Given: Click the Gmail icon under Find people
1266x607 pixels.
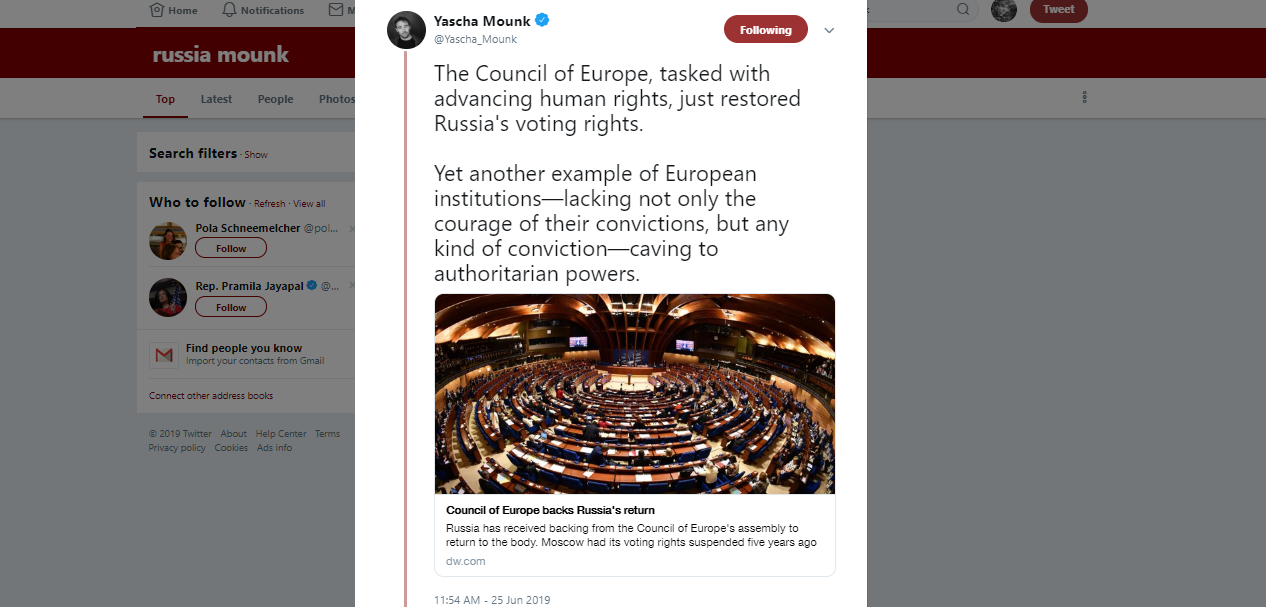Looking at the screenshot, I should pos(164,355).
